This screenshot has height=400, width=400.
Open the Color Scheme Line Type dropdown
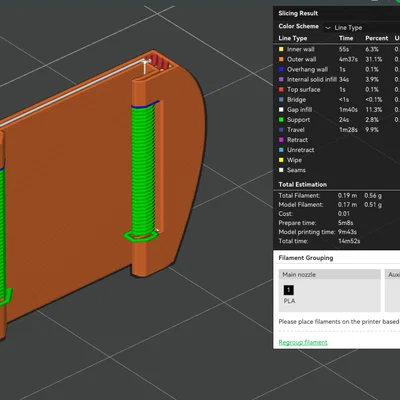tap(361, 28)
